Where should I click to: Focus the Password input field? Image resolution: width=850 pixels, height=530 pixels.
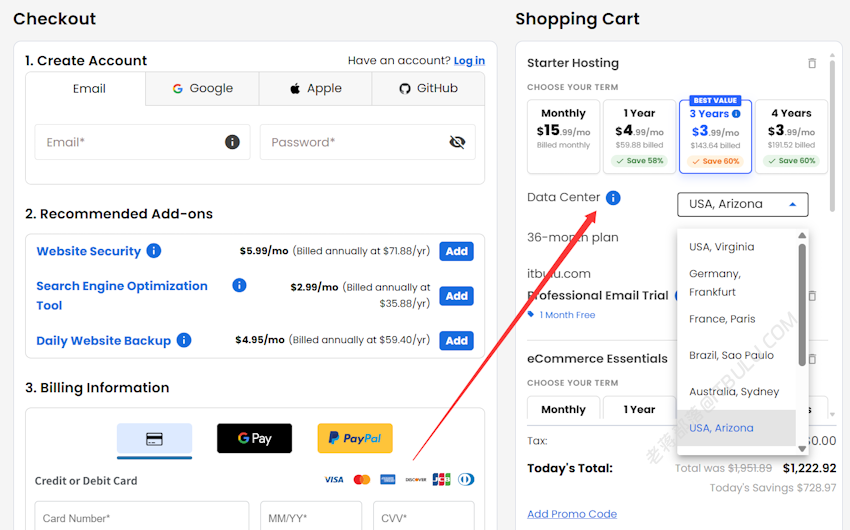(368, 142)
